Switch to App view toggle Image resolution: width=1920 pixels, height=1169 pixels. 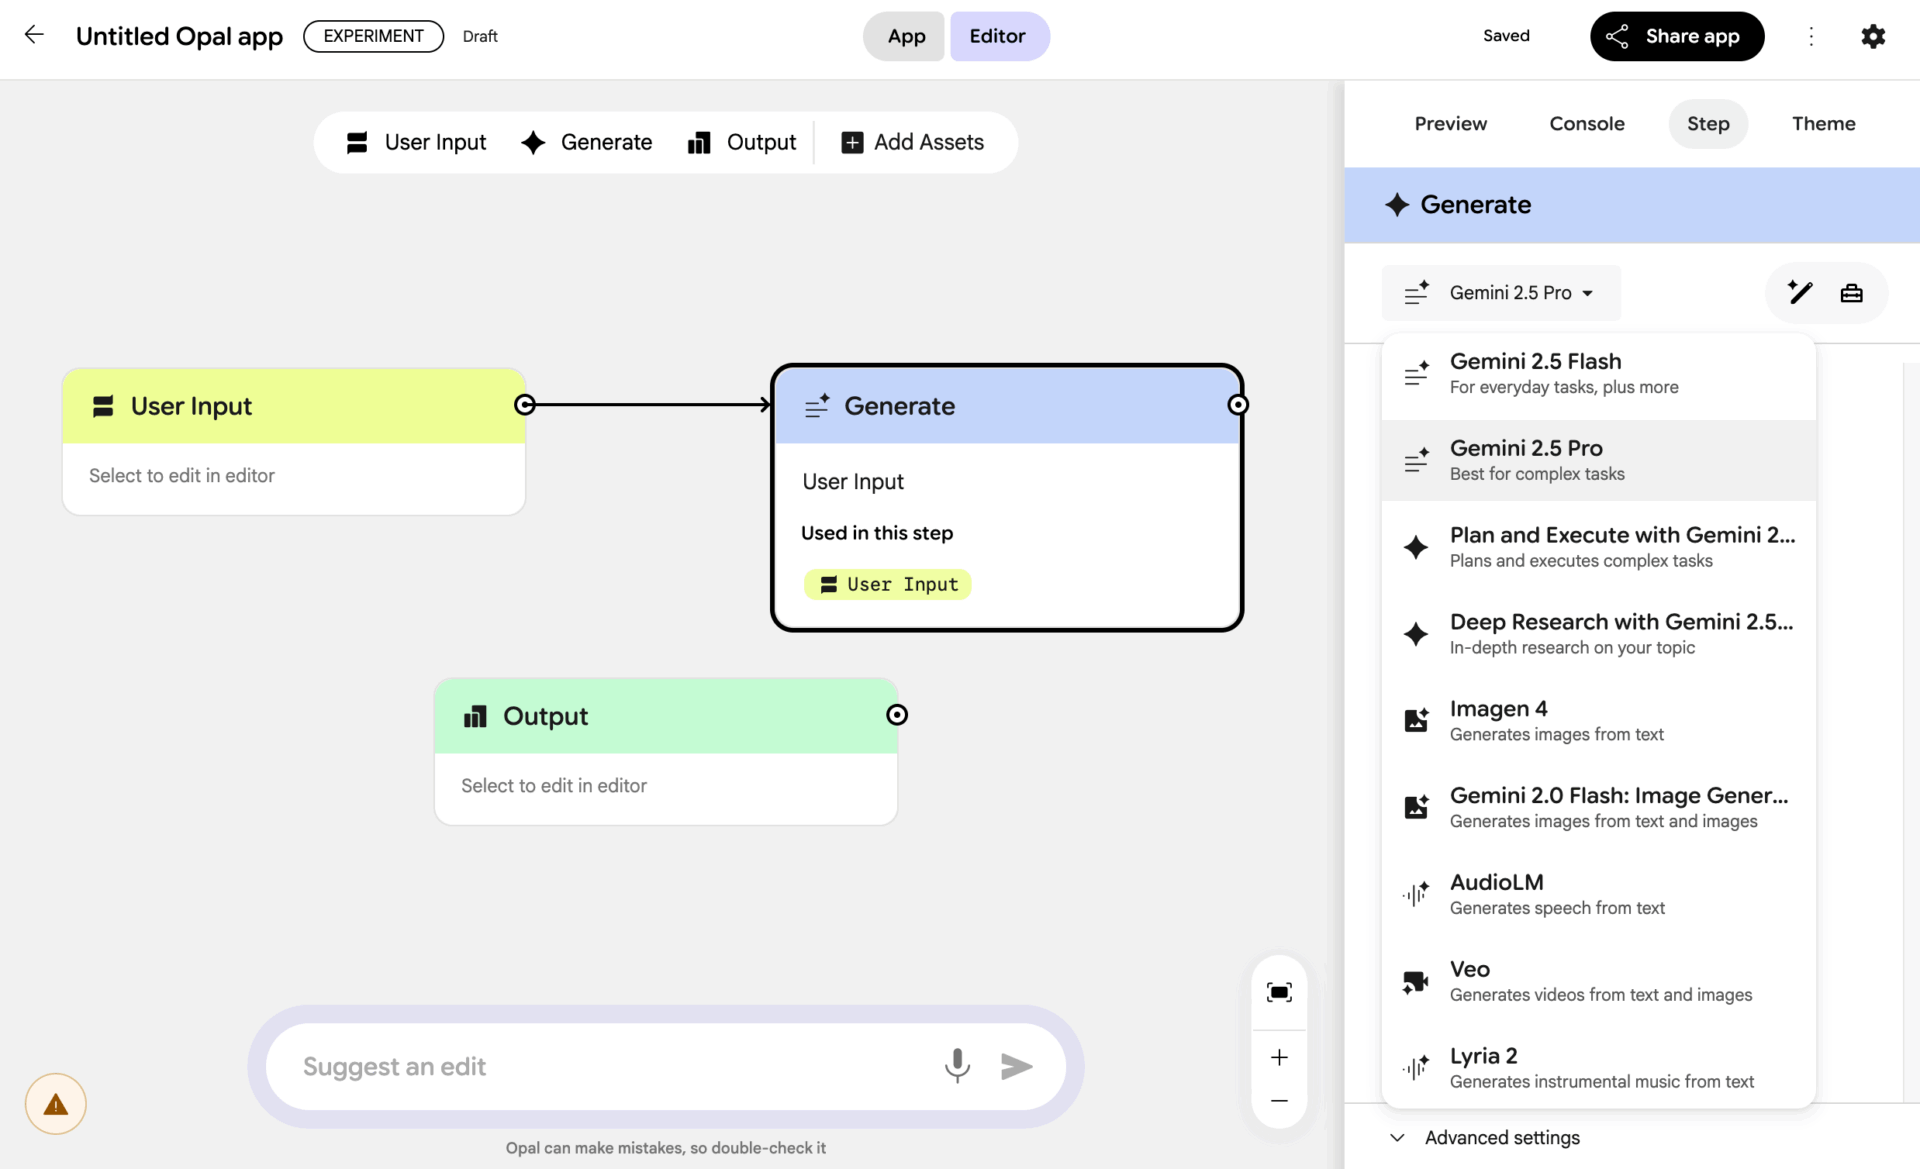905,36
